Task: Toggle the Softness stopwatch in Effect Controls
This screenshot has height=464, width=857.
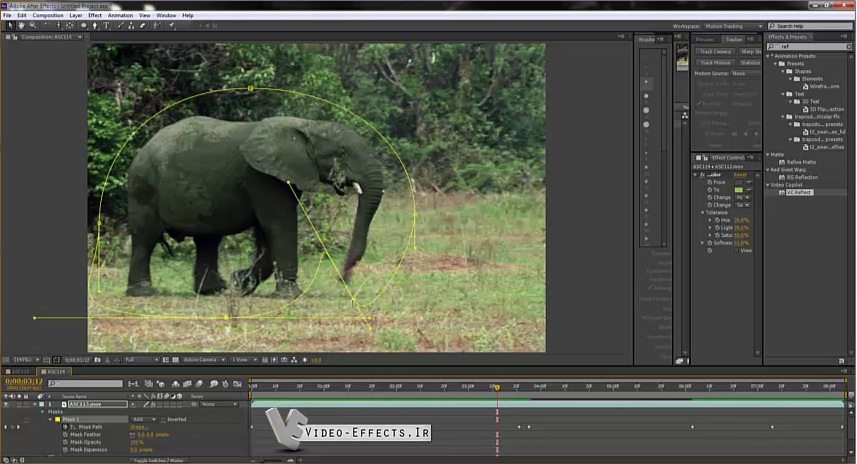Action: click(710, 243)
